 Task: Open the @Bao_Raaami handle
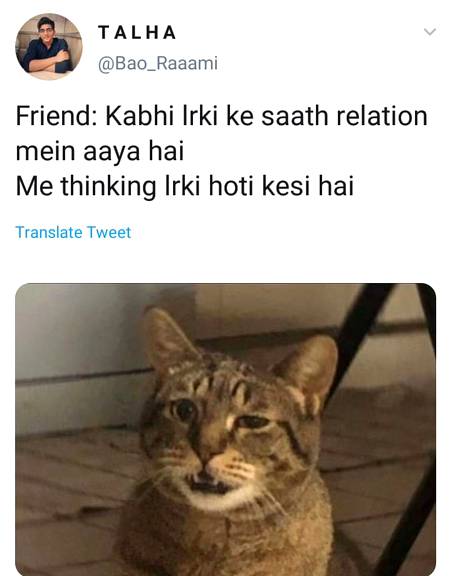click(158, 63)
